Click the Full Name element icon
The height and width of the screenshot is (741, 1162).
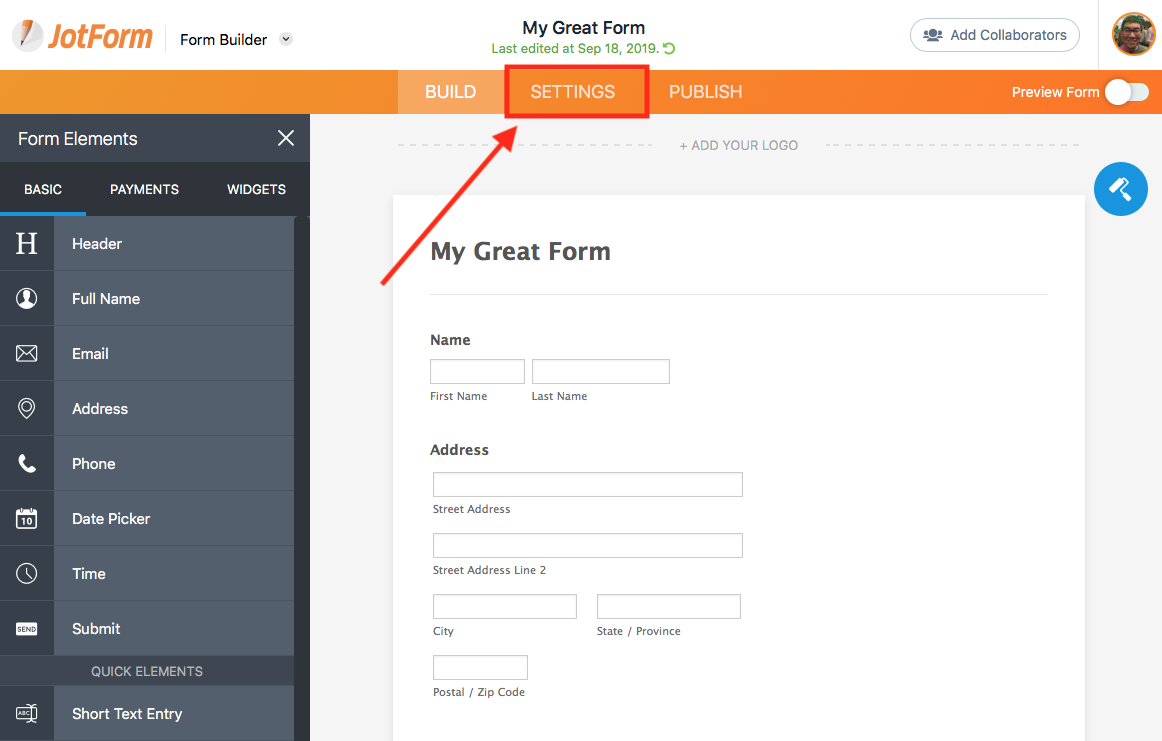coord(27,298)
